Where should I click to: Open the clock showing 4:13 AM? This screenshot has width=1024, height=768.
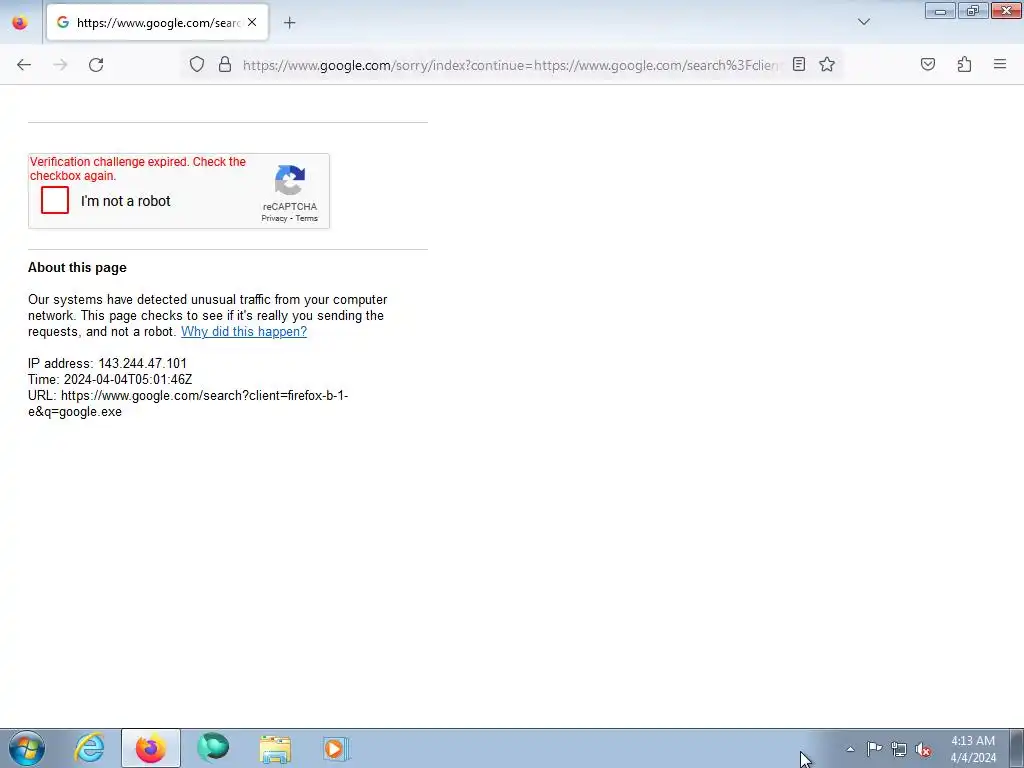(973, 749)
